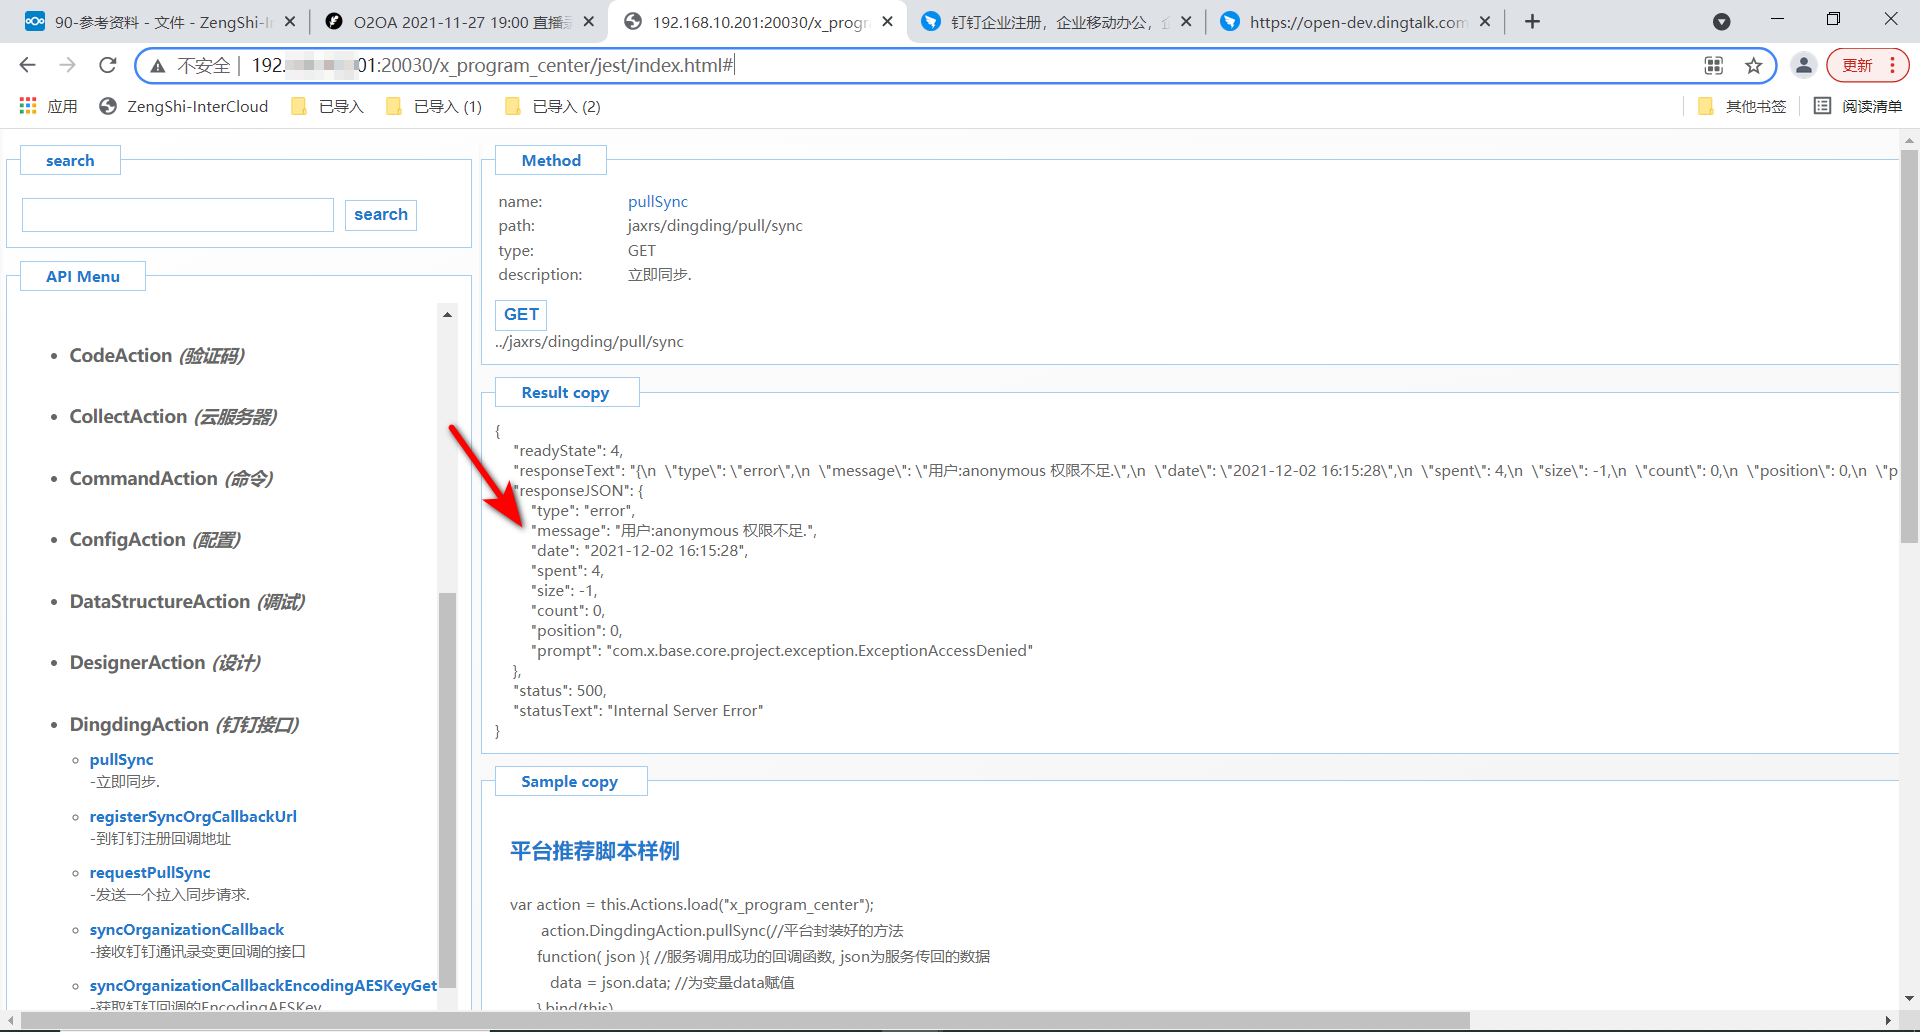Screen dimensions: 1920x1032
Task: Click the not-secure warning icon
Action: click(158, 66)
